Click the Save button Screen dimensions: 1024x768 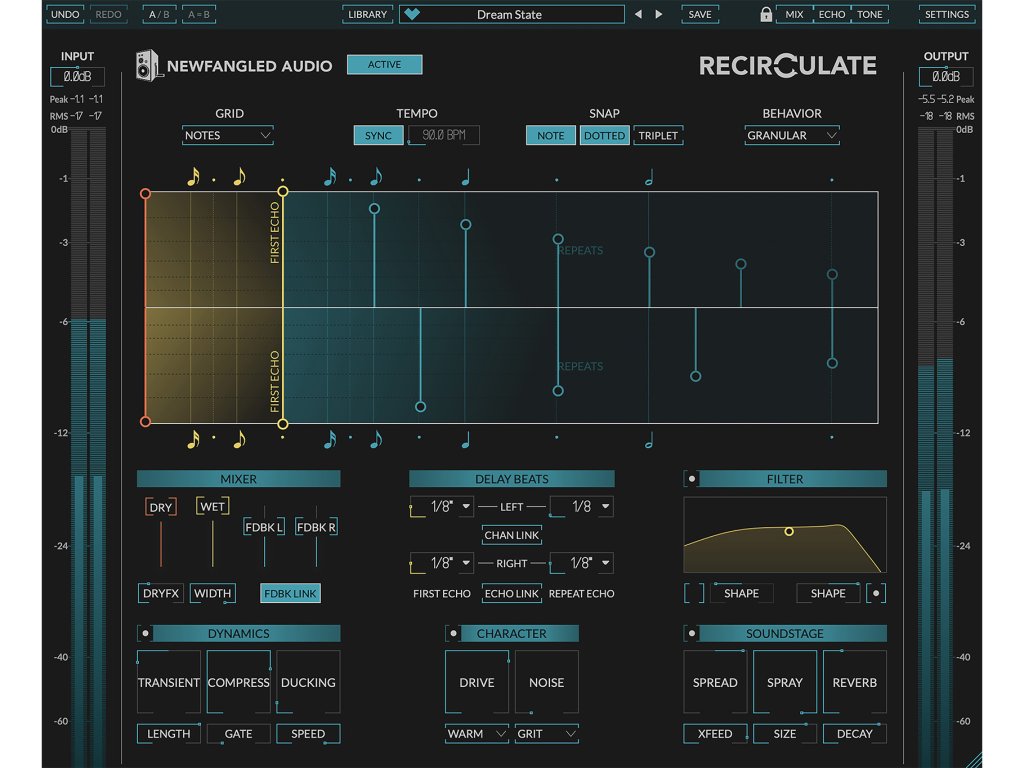pos(700,15)
